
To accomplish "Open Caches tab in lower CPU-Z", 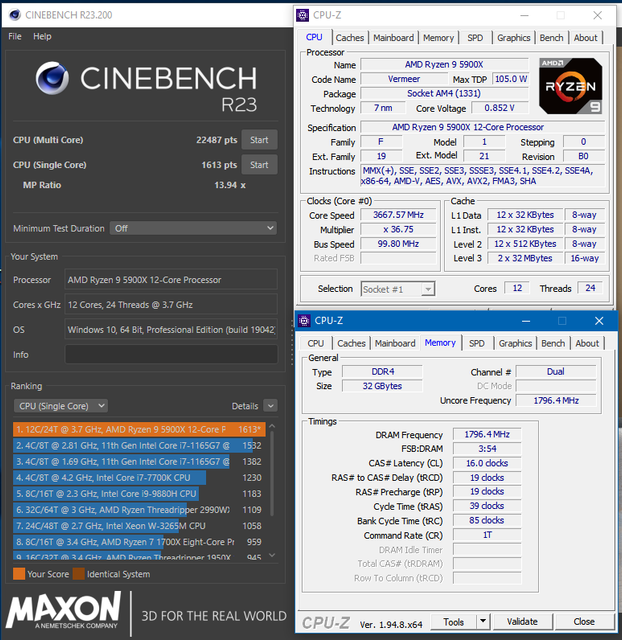I will [x=351, y=343].
